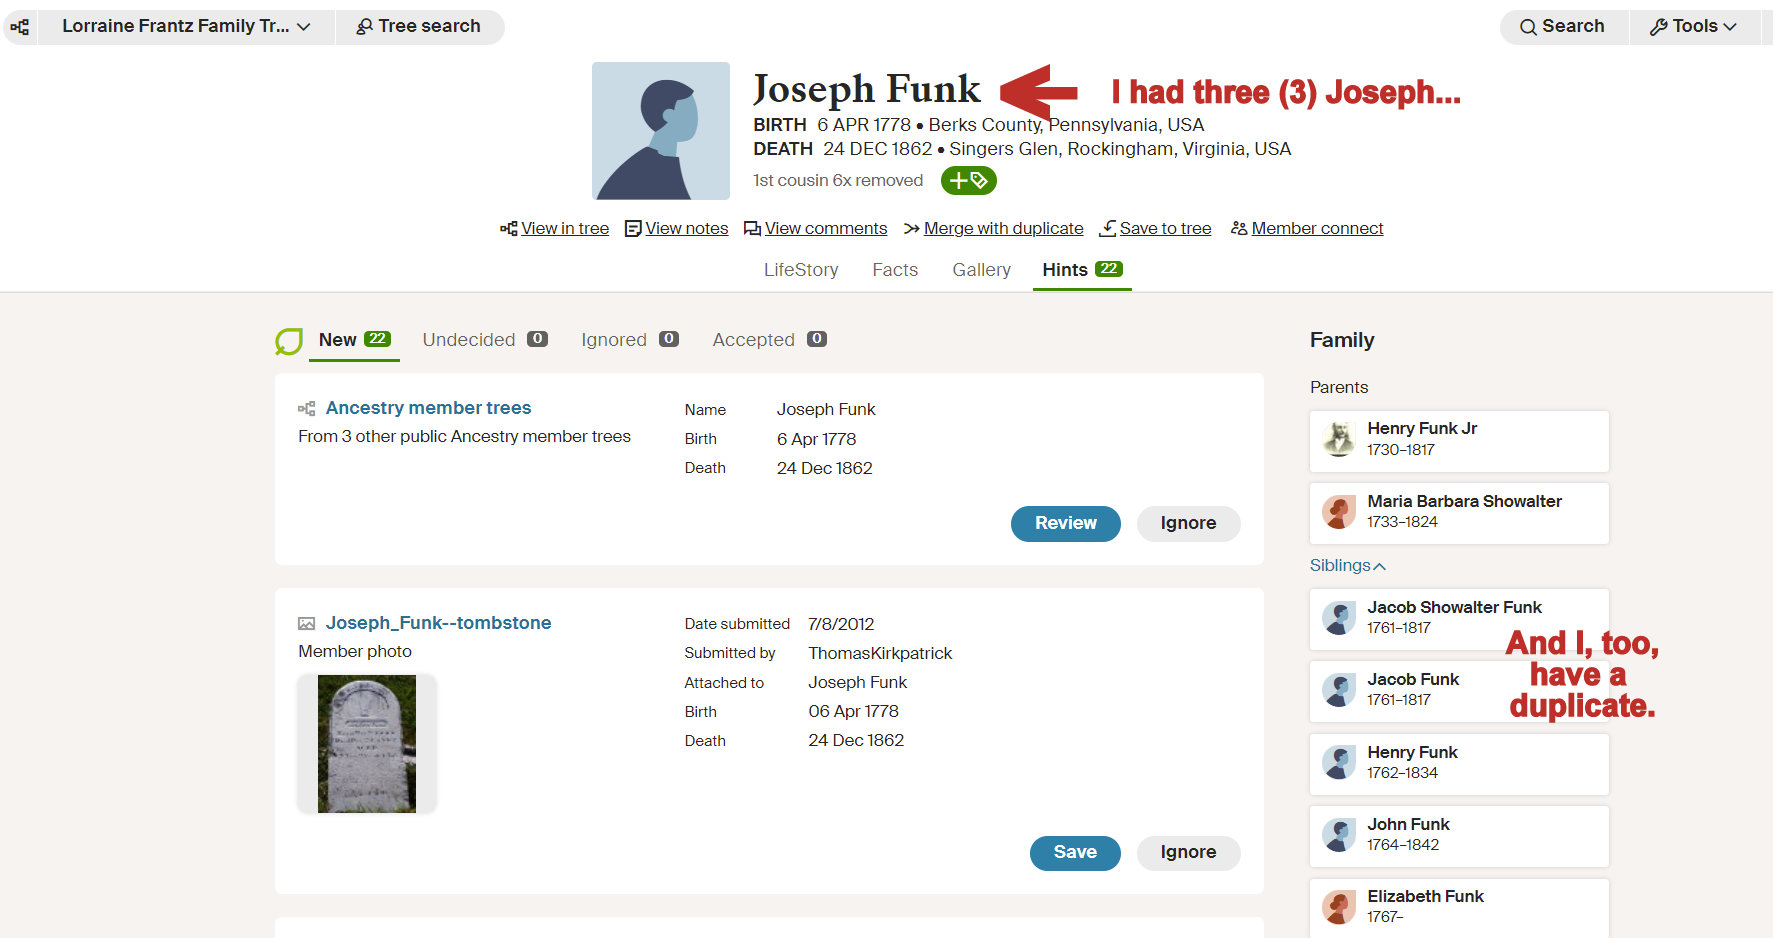This screenshot has width=1773, height=938.
Task: Open the Tools dropdown menu
Action: [1693, 27]
